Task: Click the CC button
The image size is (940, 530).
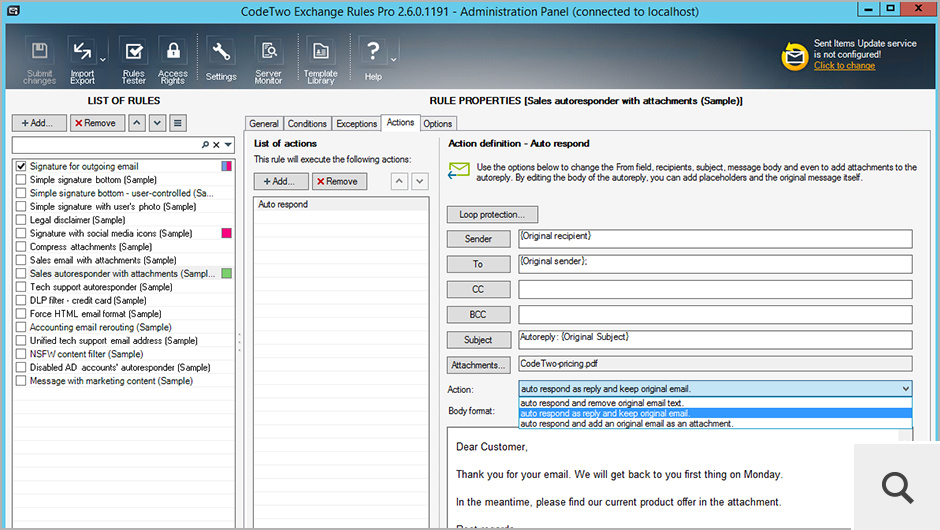Action: click(478, 289)
